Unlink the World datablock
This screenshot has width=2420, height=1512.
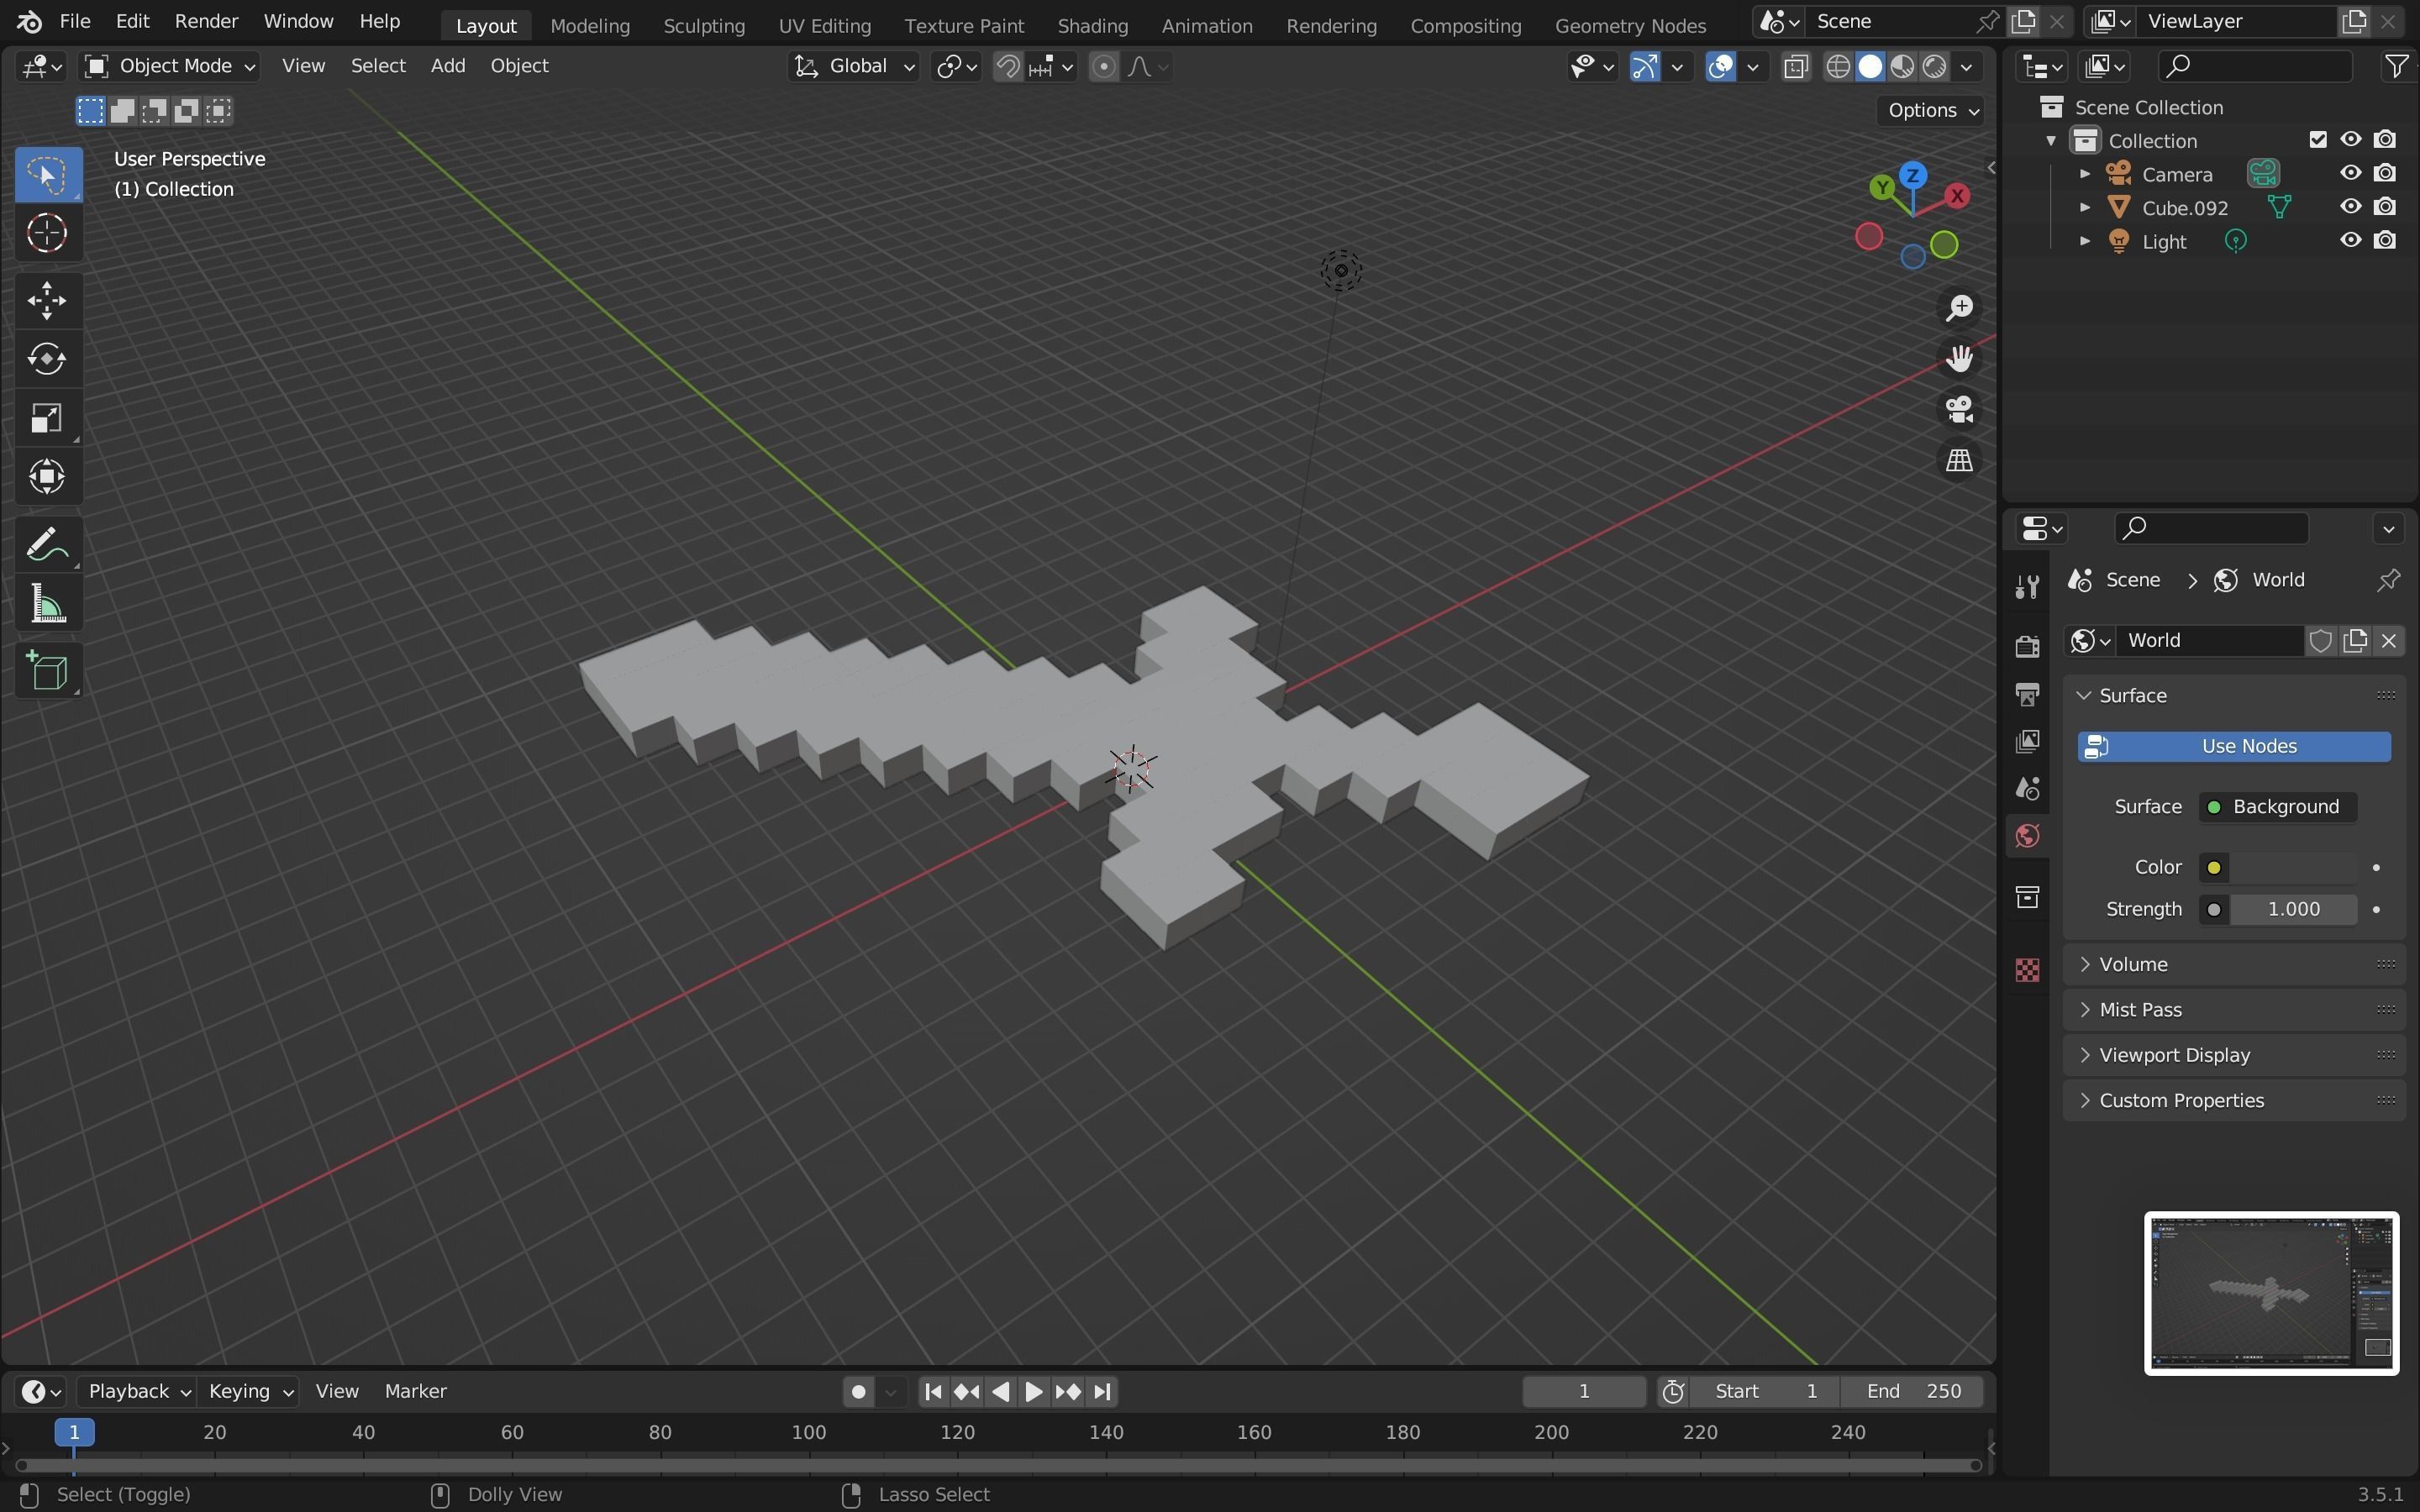(2389, 641)
